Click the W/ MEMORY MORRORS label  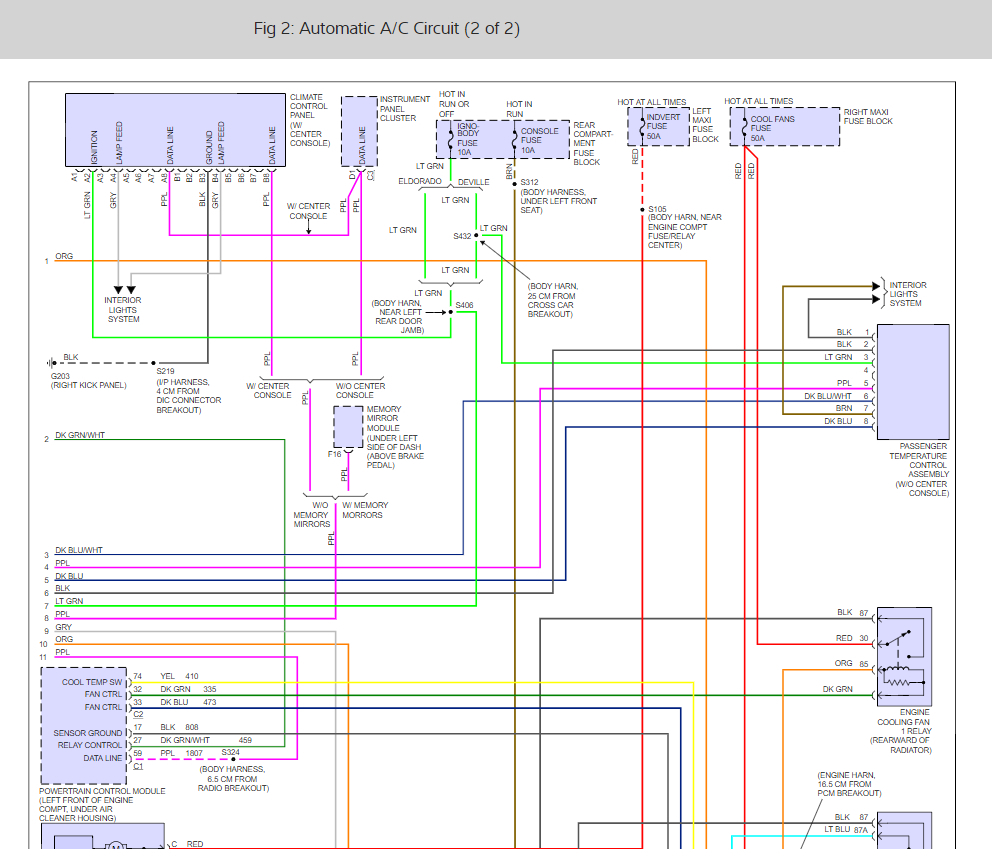pos(365,510)
